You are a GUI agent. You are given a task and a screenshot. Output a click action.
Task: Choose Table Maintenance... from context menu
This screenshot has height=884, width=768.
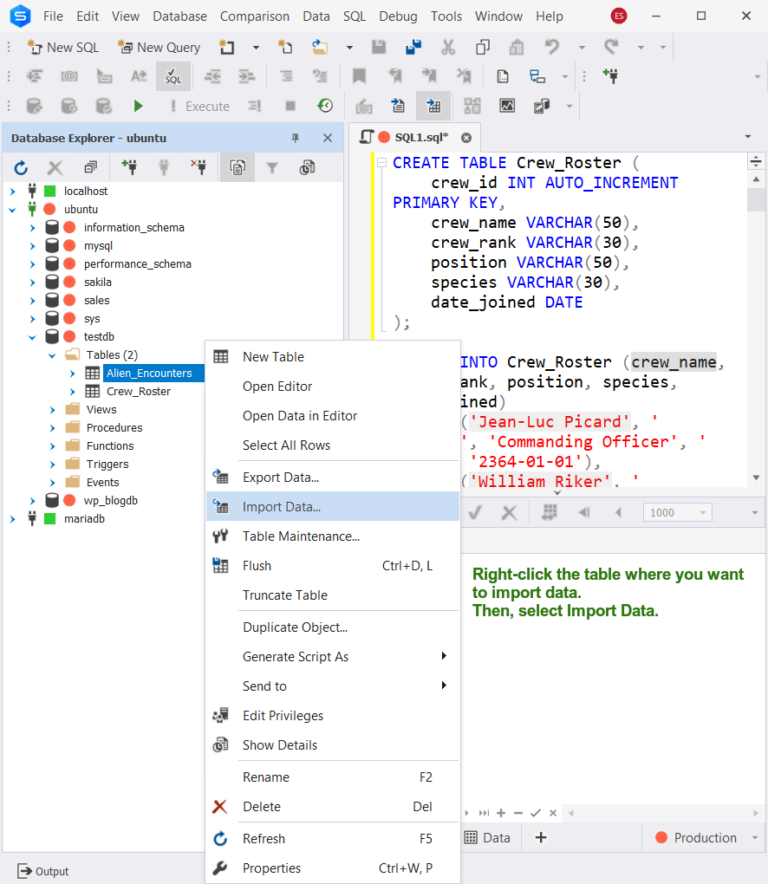333,536
